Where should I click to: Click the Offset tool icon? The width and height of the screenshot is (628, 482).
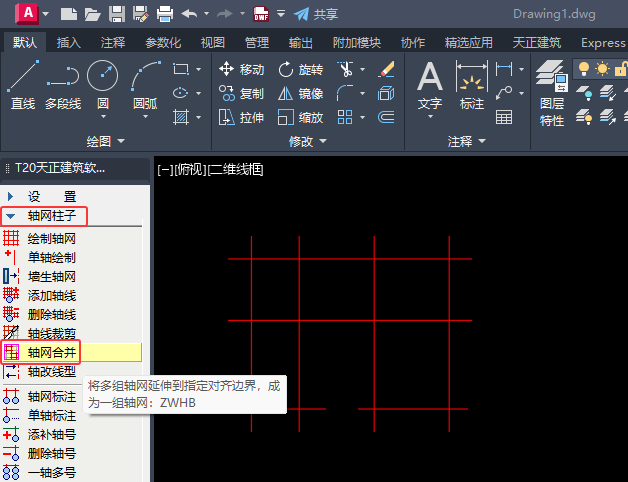click(x=386, y=117)
